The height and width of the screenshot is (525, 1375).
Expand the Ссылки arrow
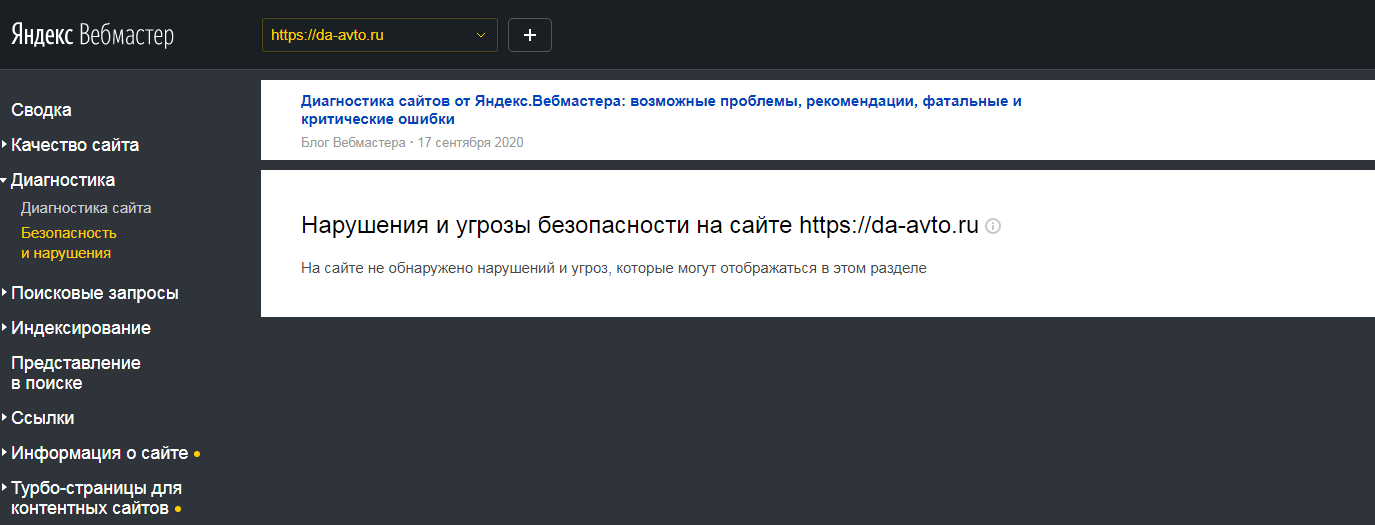tap(5, 418)
